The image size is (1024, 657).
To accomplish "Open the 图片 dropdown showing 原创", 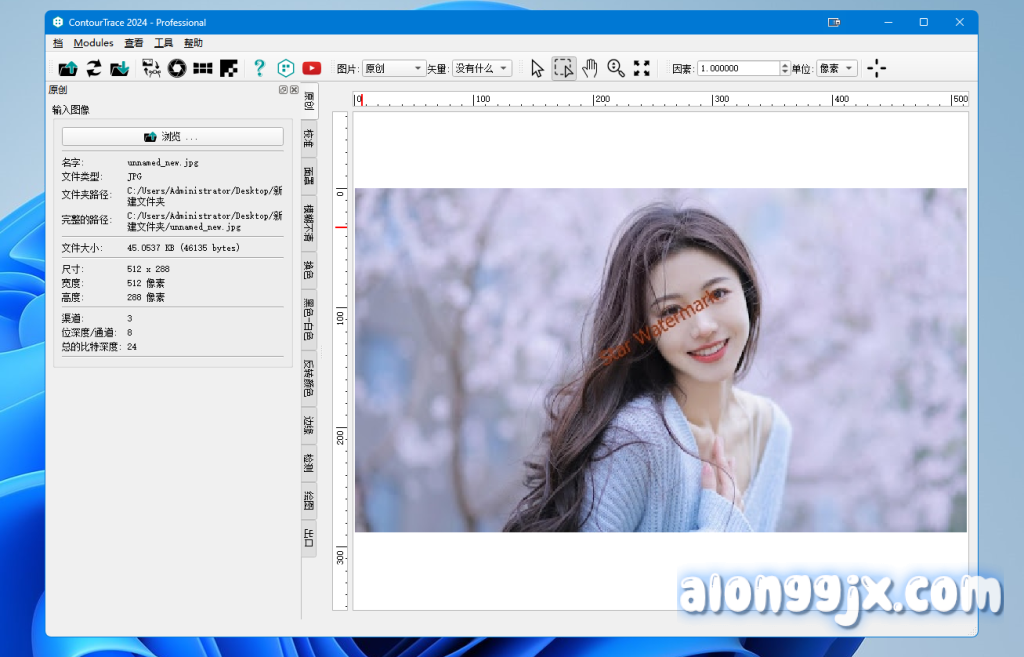I will click(394, 68).
